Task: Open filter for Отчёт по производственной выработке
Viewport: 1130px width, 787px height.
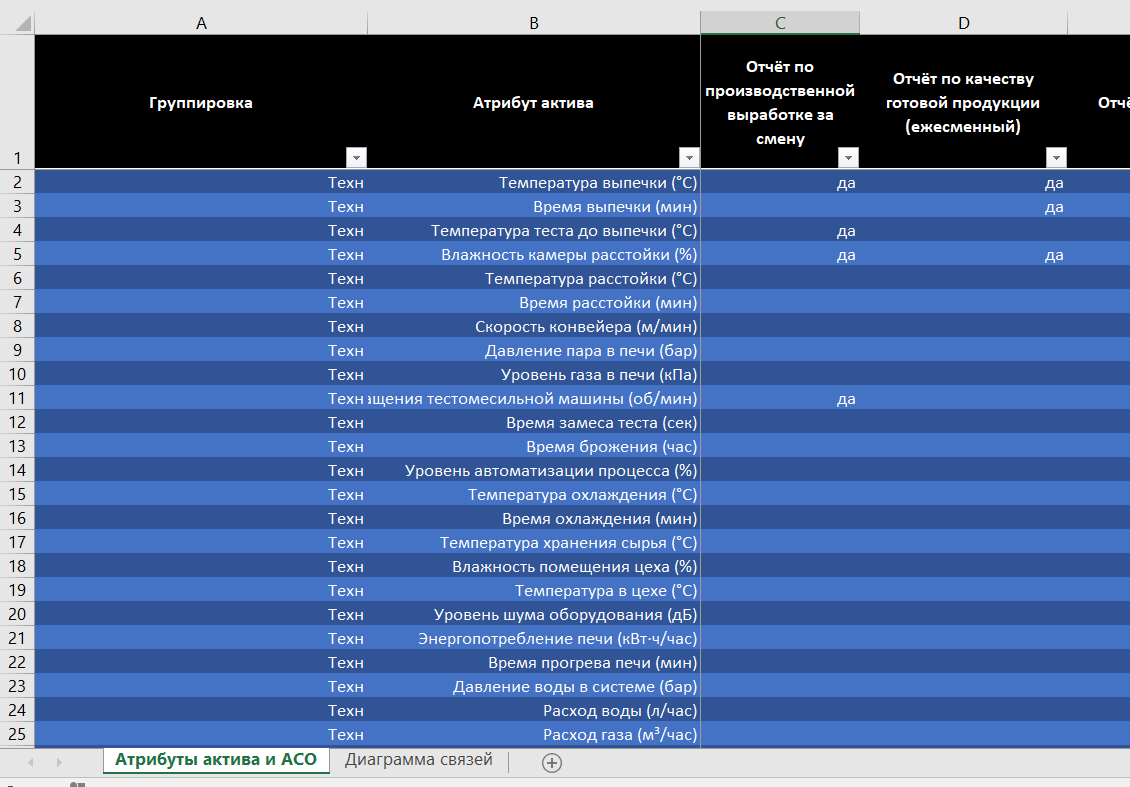Action: pos(848,157)
